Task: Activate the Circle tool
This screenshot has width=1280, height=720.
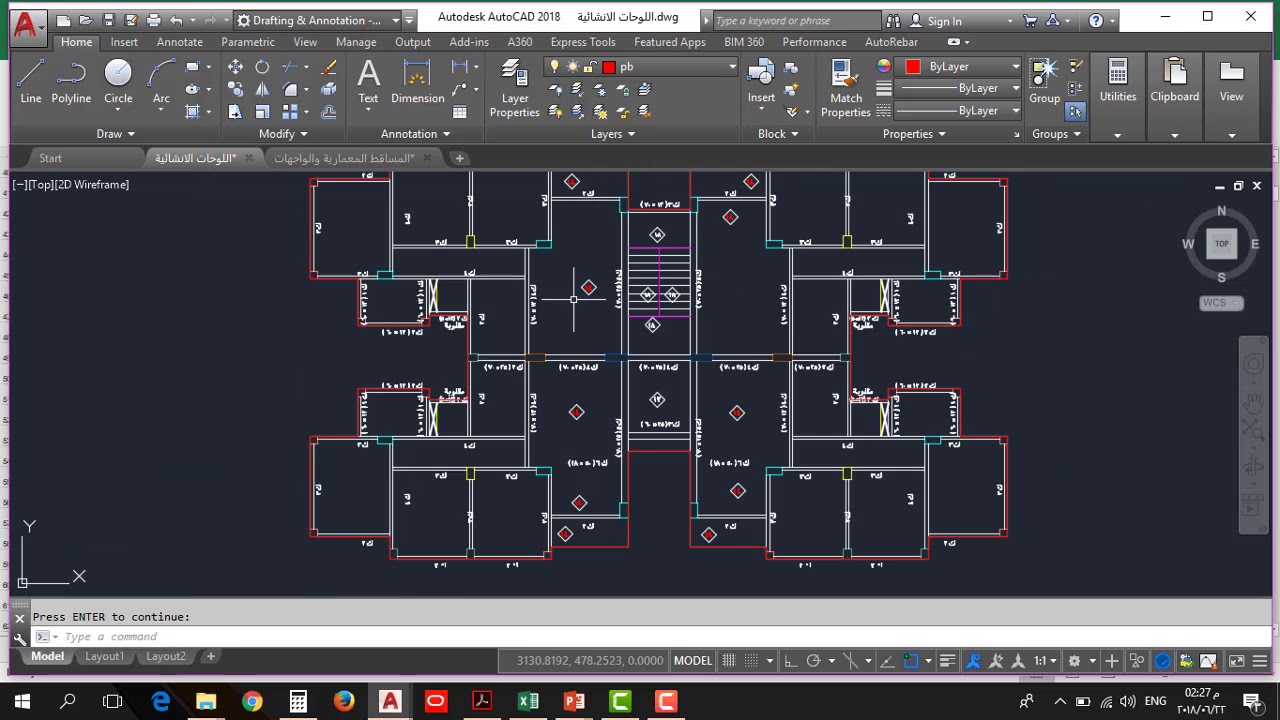Action: click(118, 80)
